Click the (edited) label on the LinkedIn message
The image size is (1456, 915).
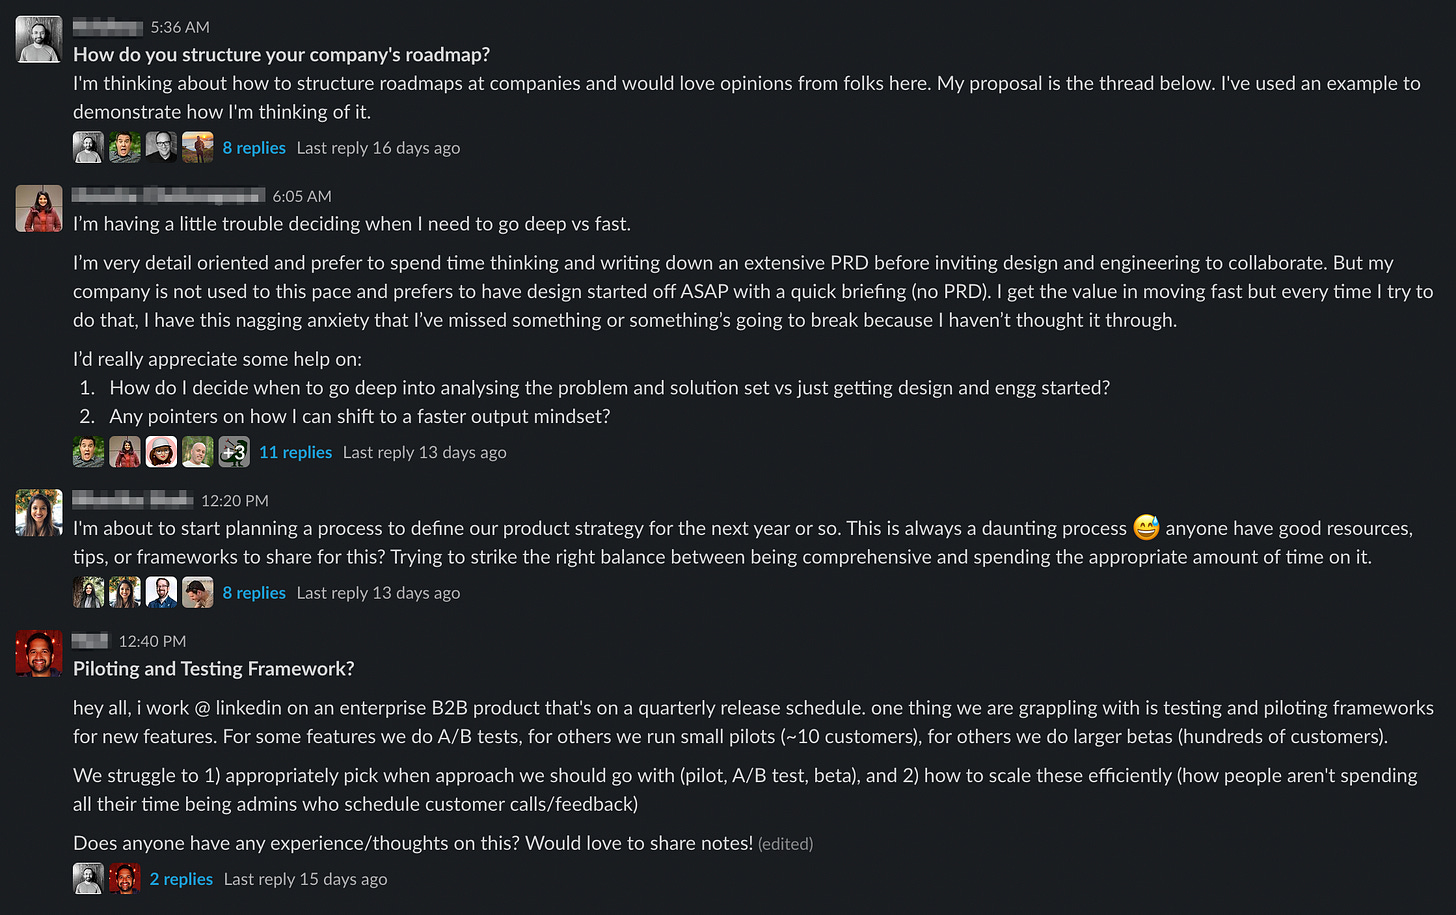click(785, 843)
